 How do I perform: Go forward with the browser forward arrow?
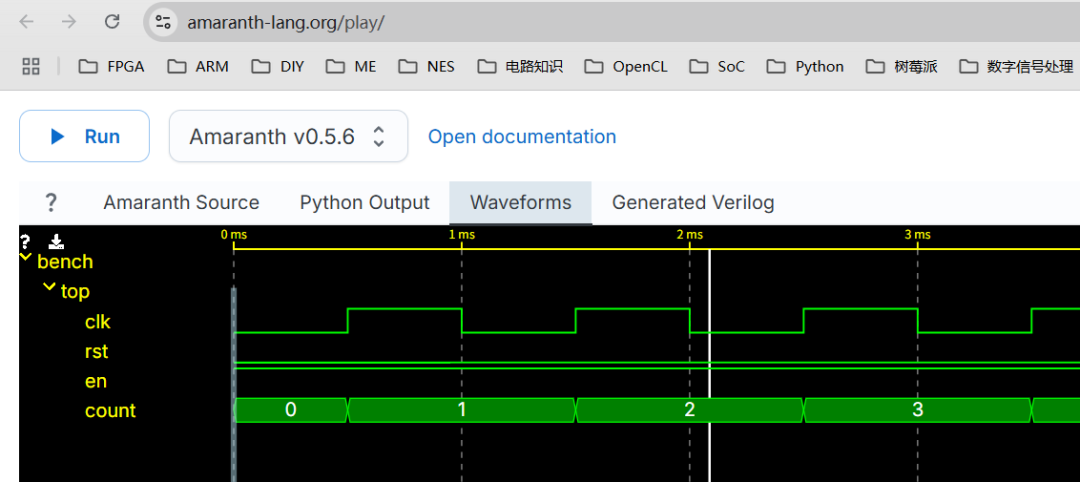(x=69, y=22)
